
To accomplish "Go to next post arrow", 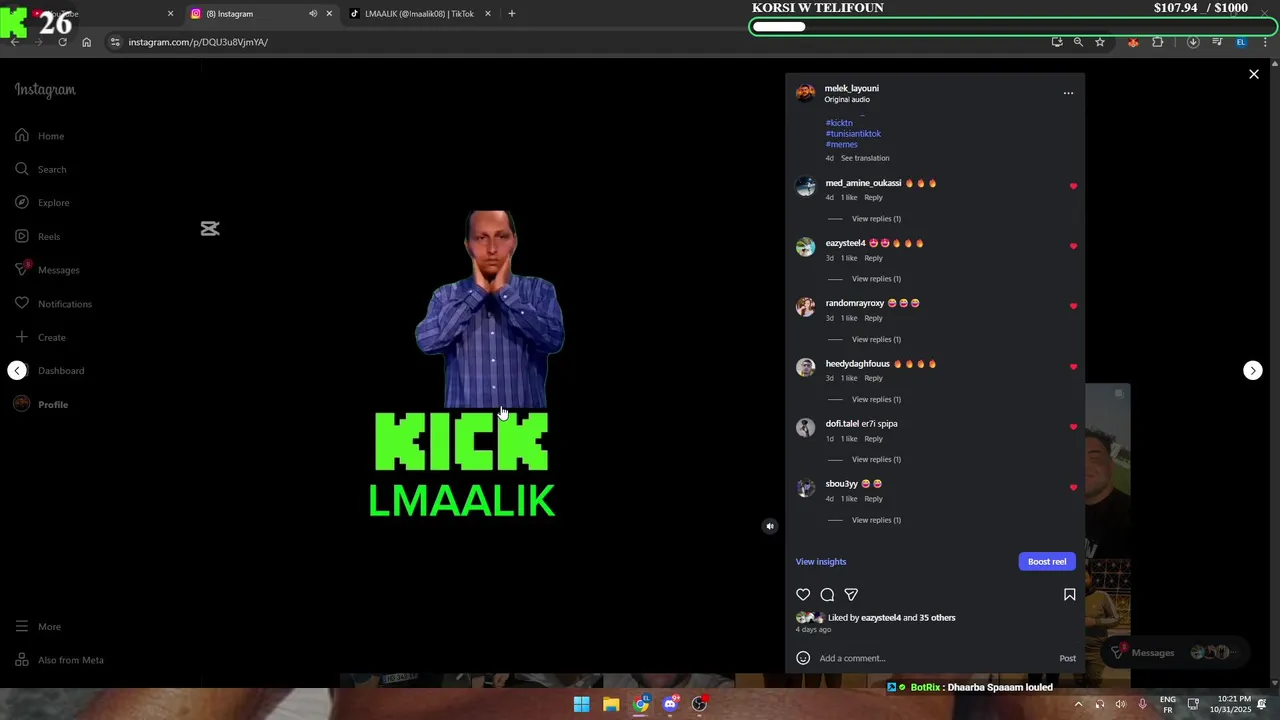I will point(1252,371).
